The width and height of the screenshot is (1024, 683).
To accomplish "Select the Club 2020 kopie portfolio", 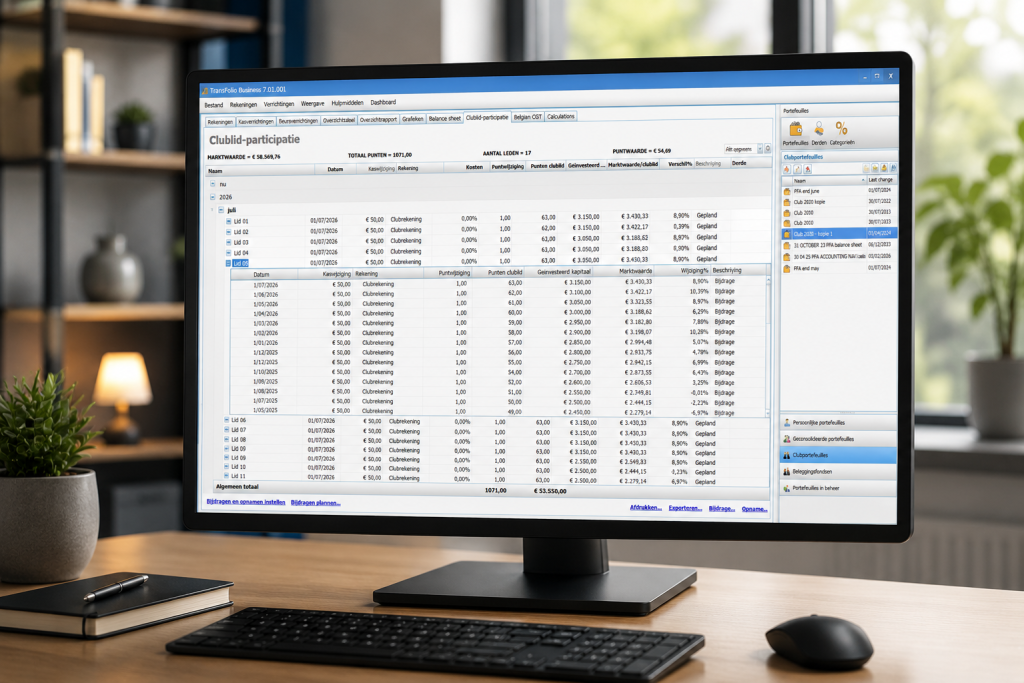I will [839, 202].
